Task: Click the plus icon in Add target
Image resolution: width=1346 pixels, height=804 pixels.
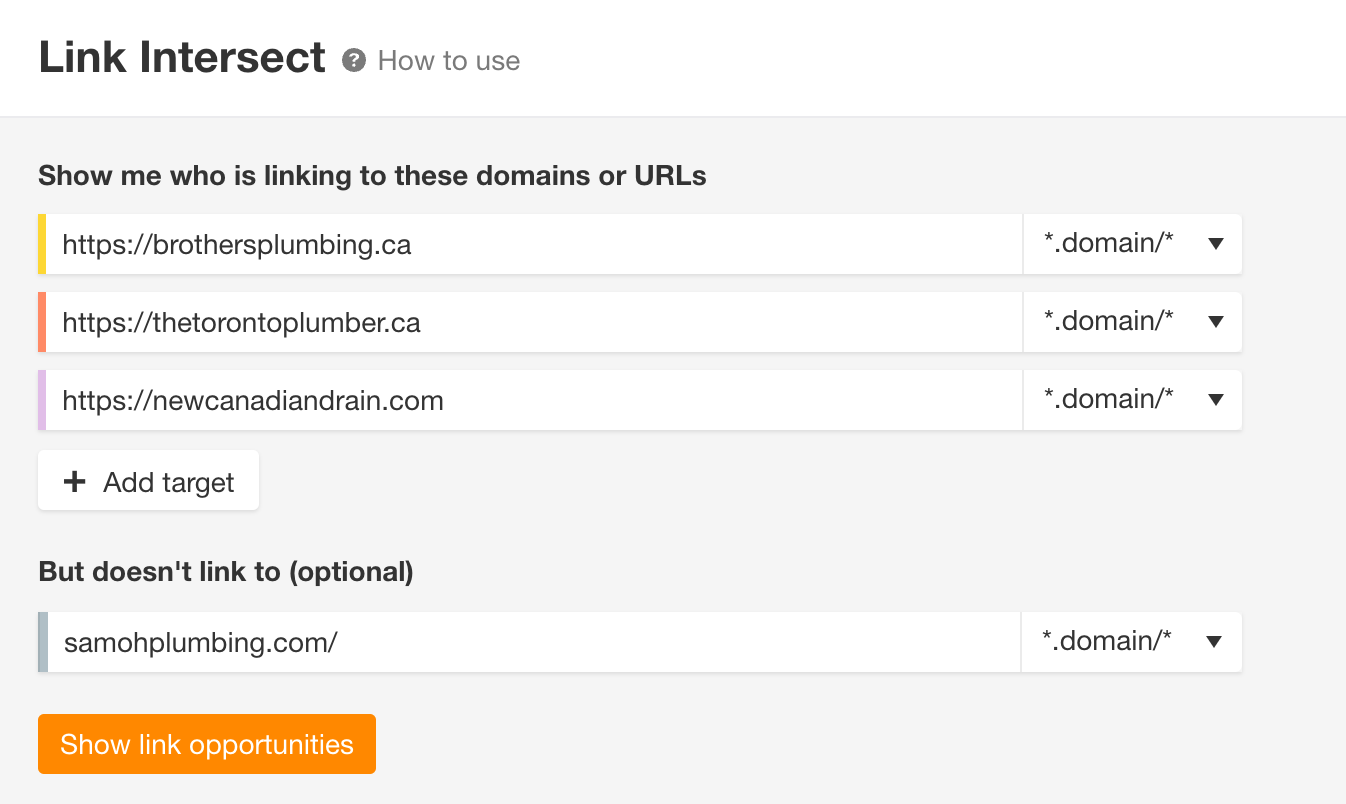Action: coord(74,482)
